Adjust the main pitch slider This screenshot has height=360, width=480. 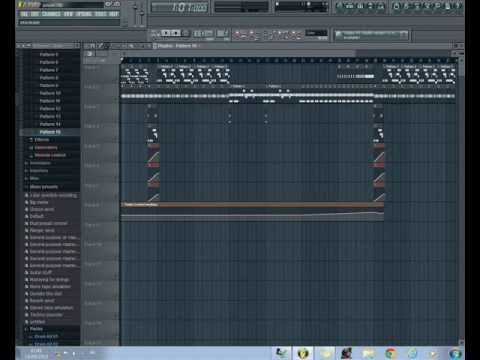point(142,13)
